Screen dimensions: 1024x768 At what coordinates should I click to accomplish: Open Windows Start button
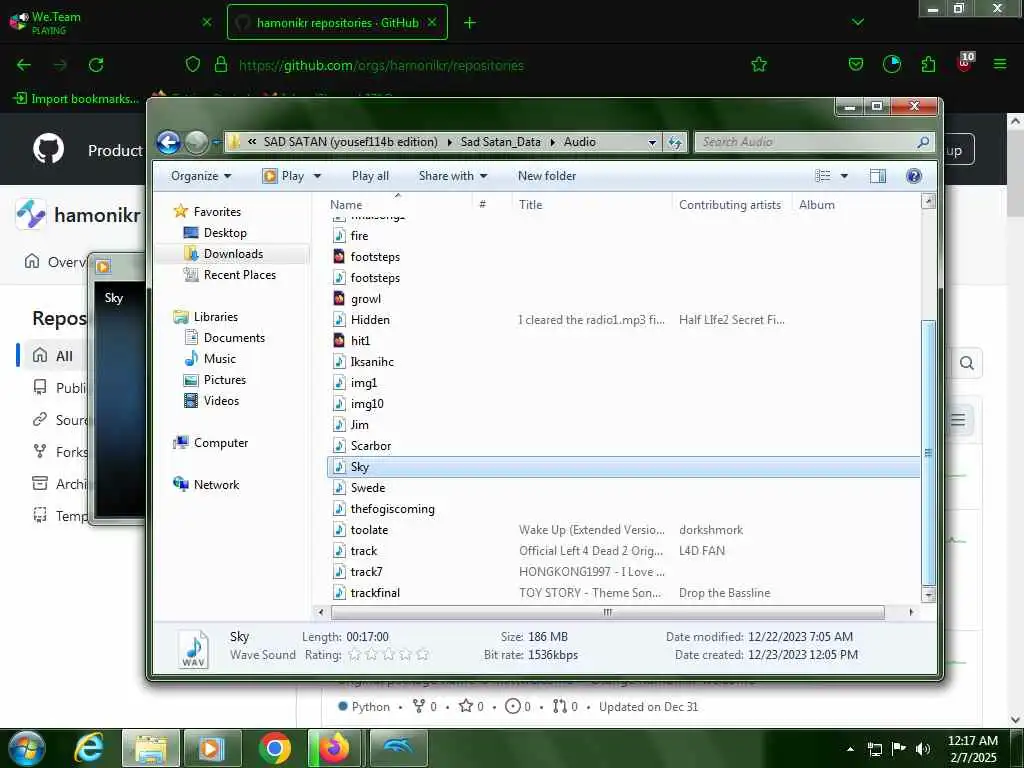coord(27,748)
